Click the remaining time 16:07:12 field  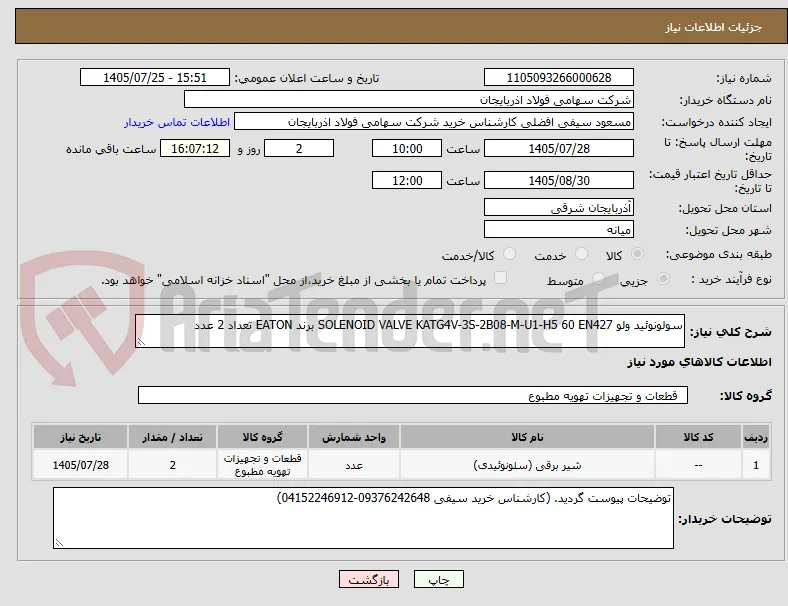pos(195,149)
